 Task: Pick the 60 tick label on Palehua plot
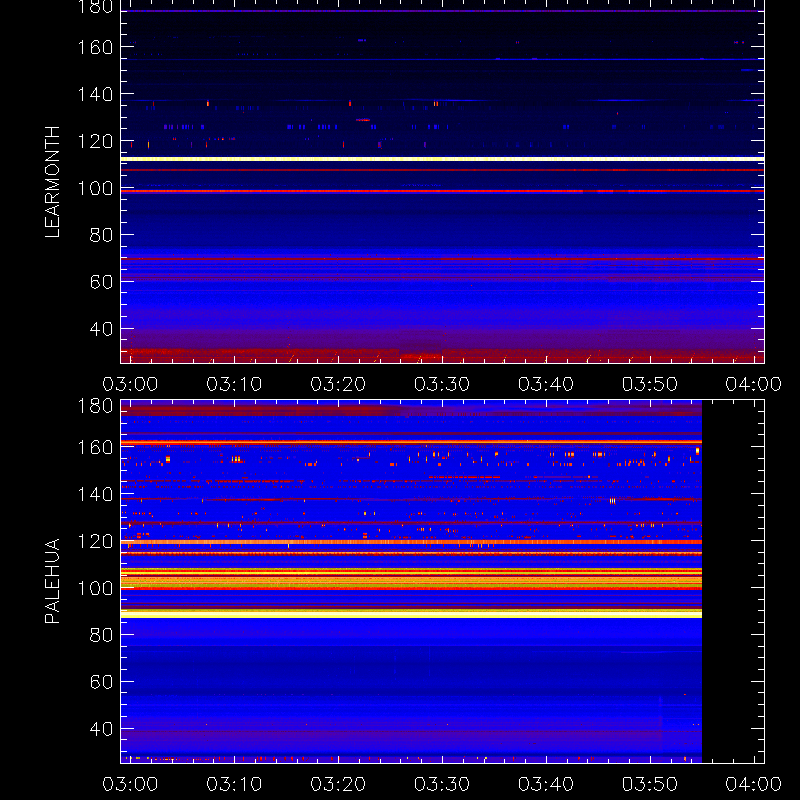(x=101, y=682)
